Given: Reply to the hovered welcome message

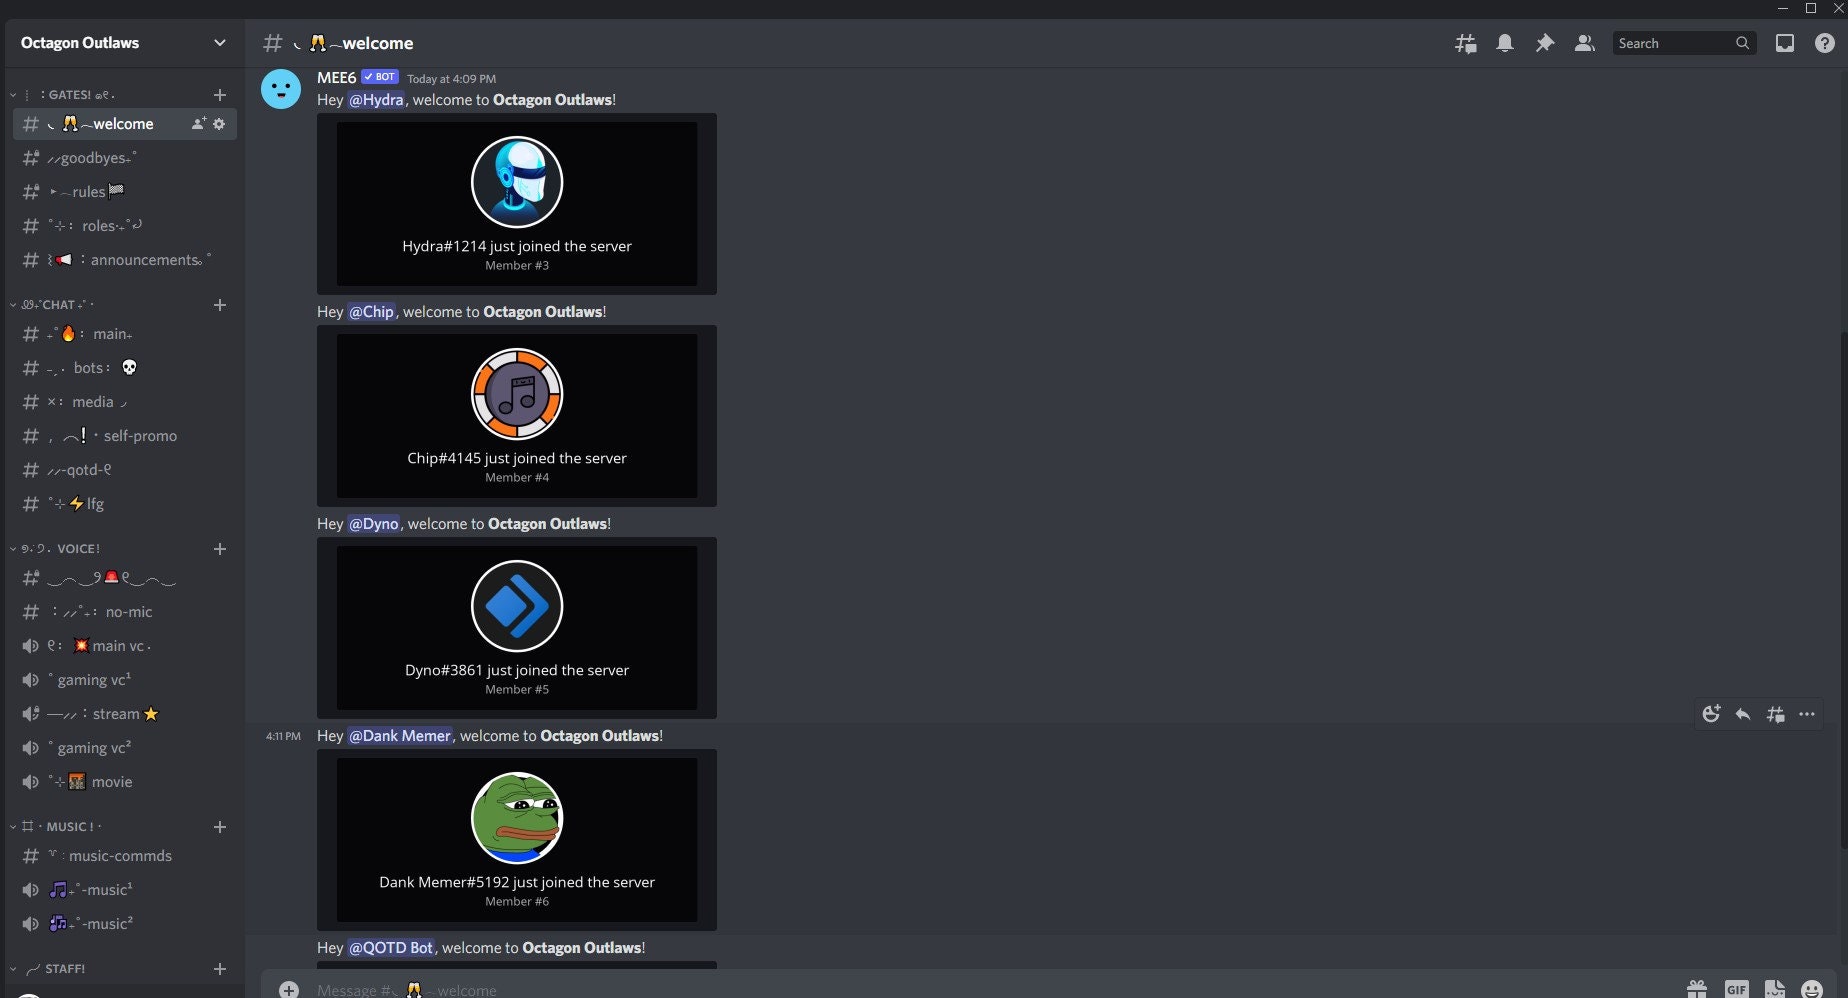Looking at the screenshot, I should 1743,714.
